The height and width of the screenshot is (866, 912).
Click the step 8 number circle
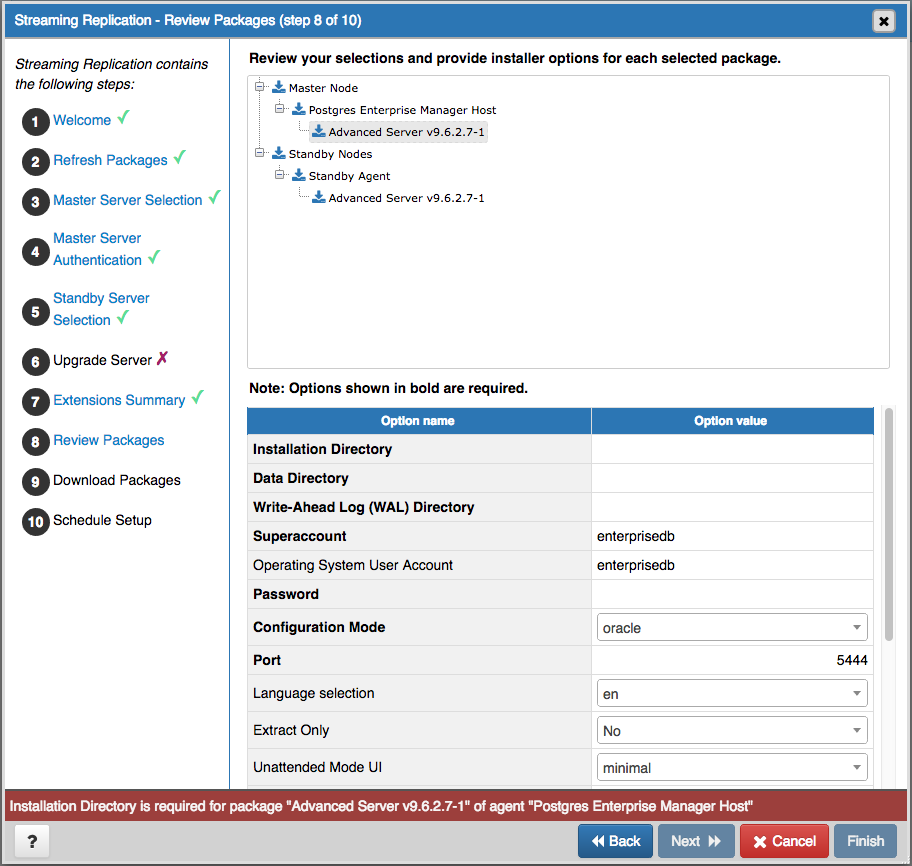coord(35,442)
